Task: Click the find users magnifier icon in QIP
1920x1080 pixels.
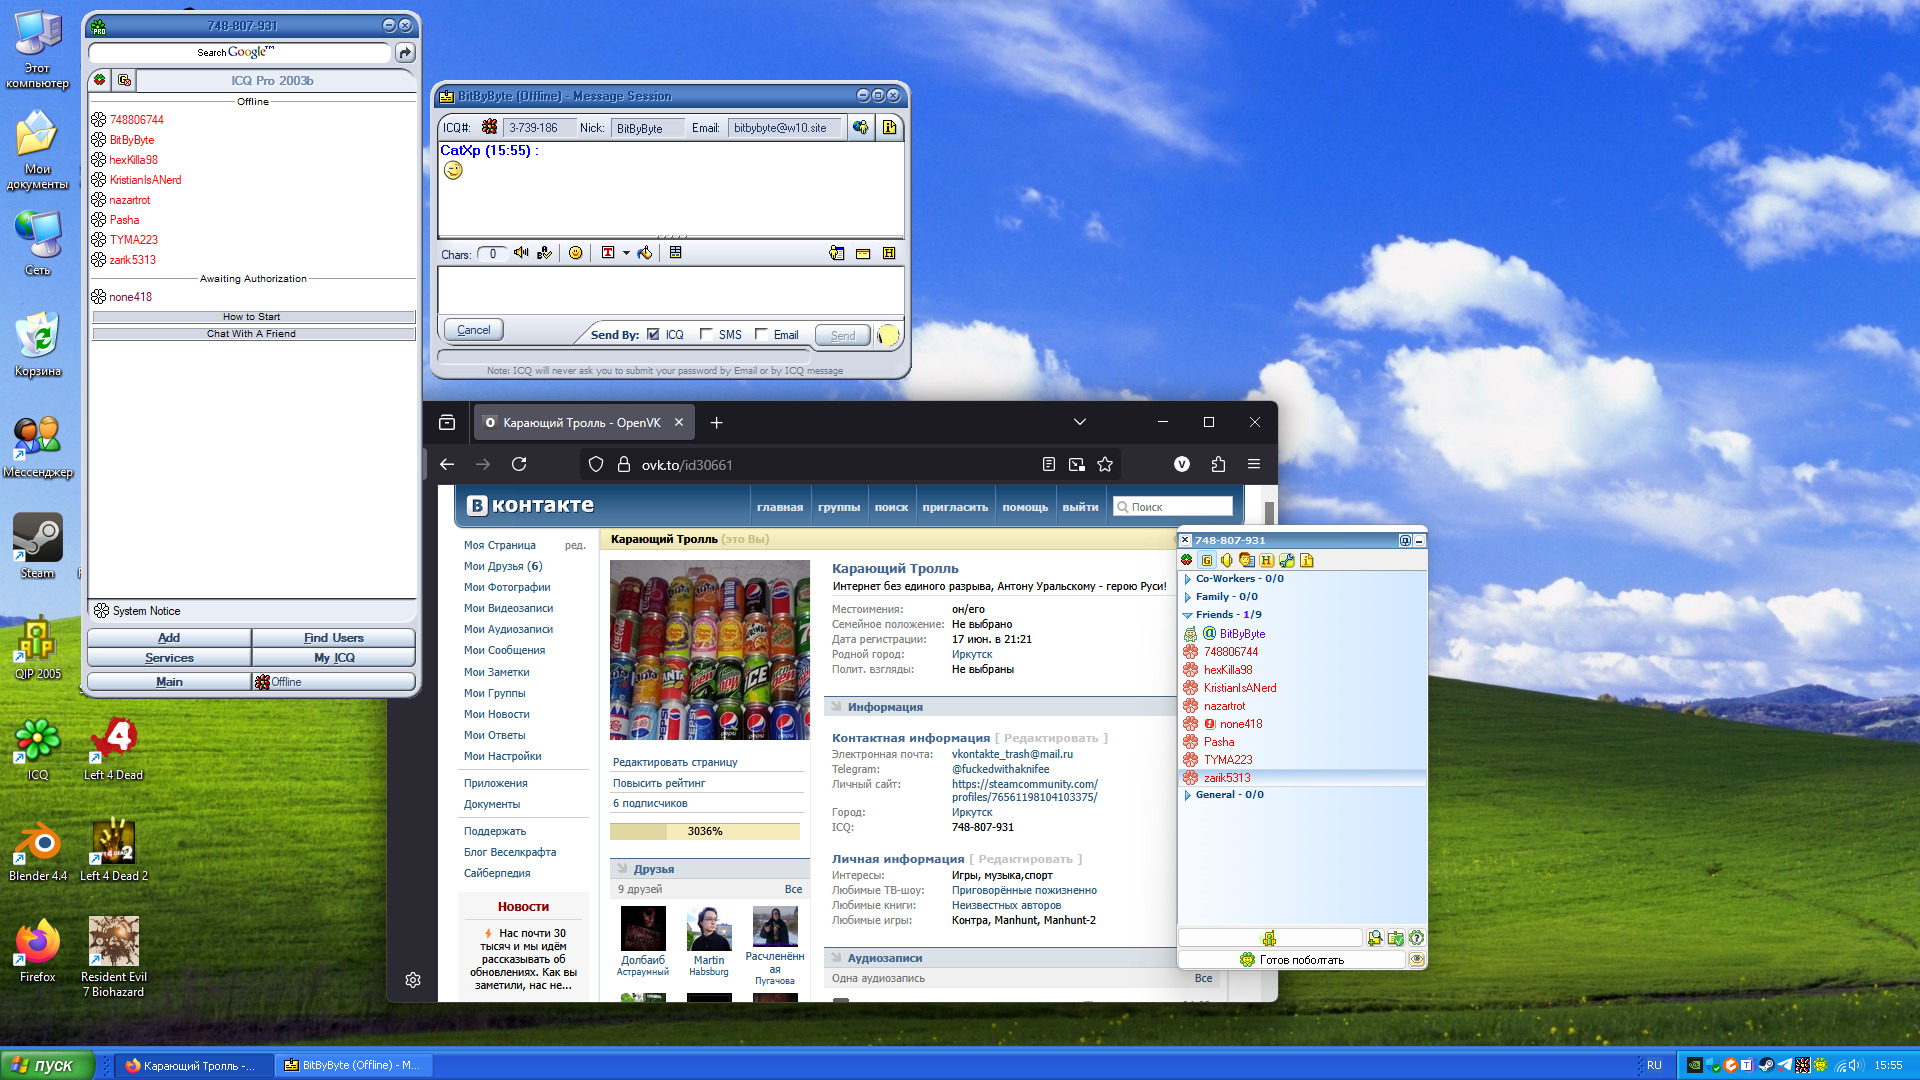Action: [x=1375, y=938]
